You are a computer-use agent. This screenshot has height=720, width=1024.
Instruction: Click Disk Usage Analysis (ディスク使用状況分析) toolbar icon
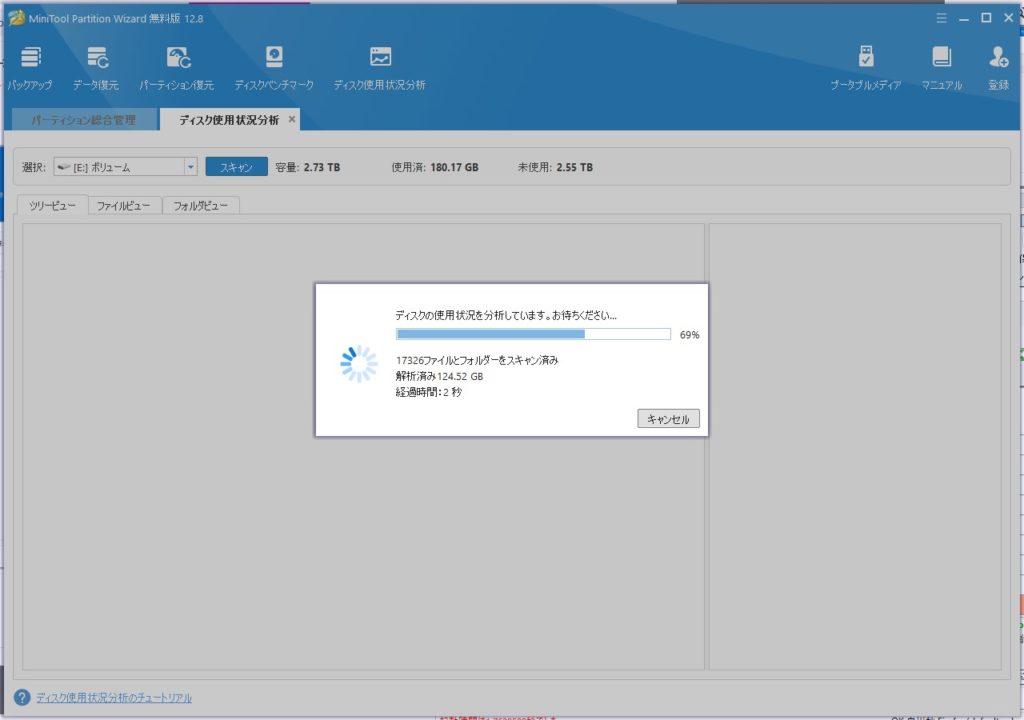380,57
